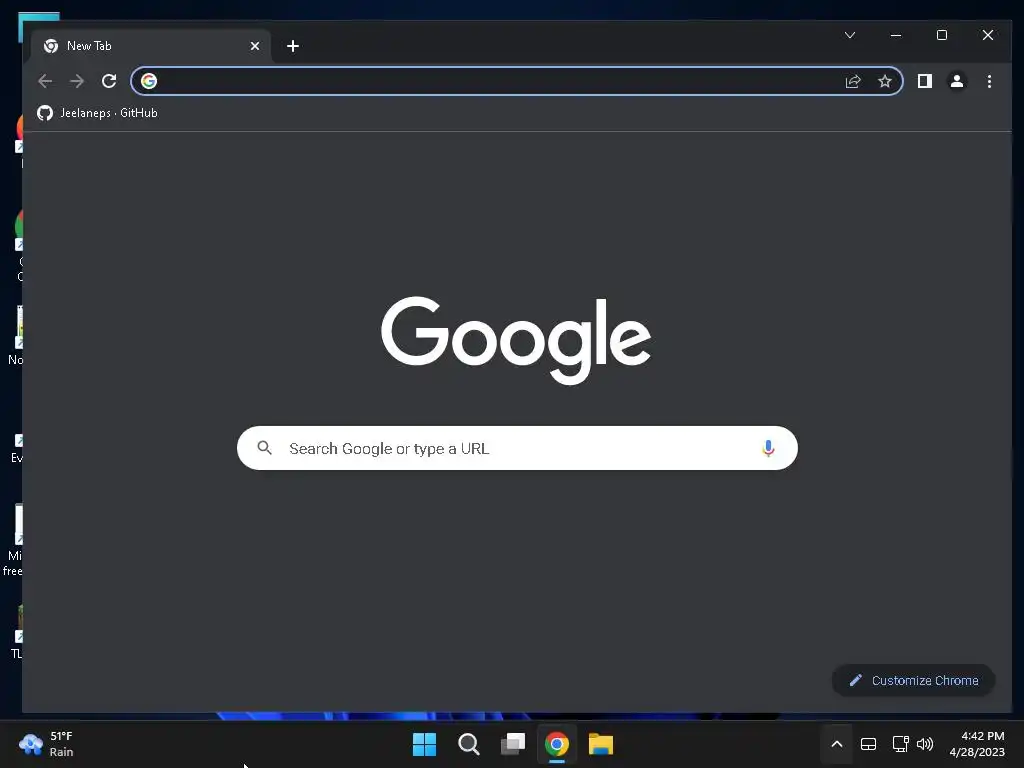Open the tab search dropdown arrow
The height and width of the screenshot is (768, 1024).
click(850, 35)
